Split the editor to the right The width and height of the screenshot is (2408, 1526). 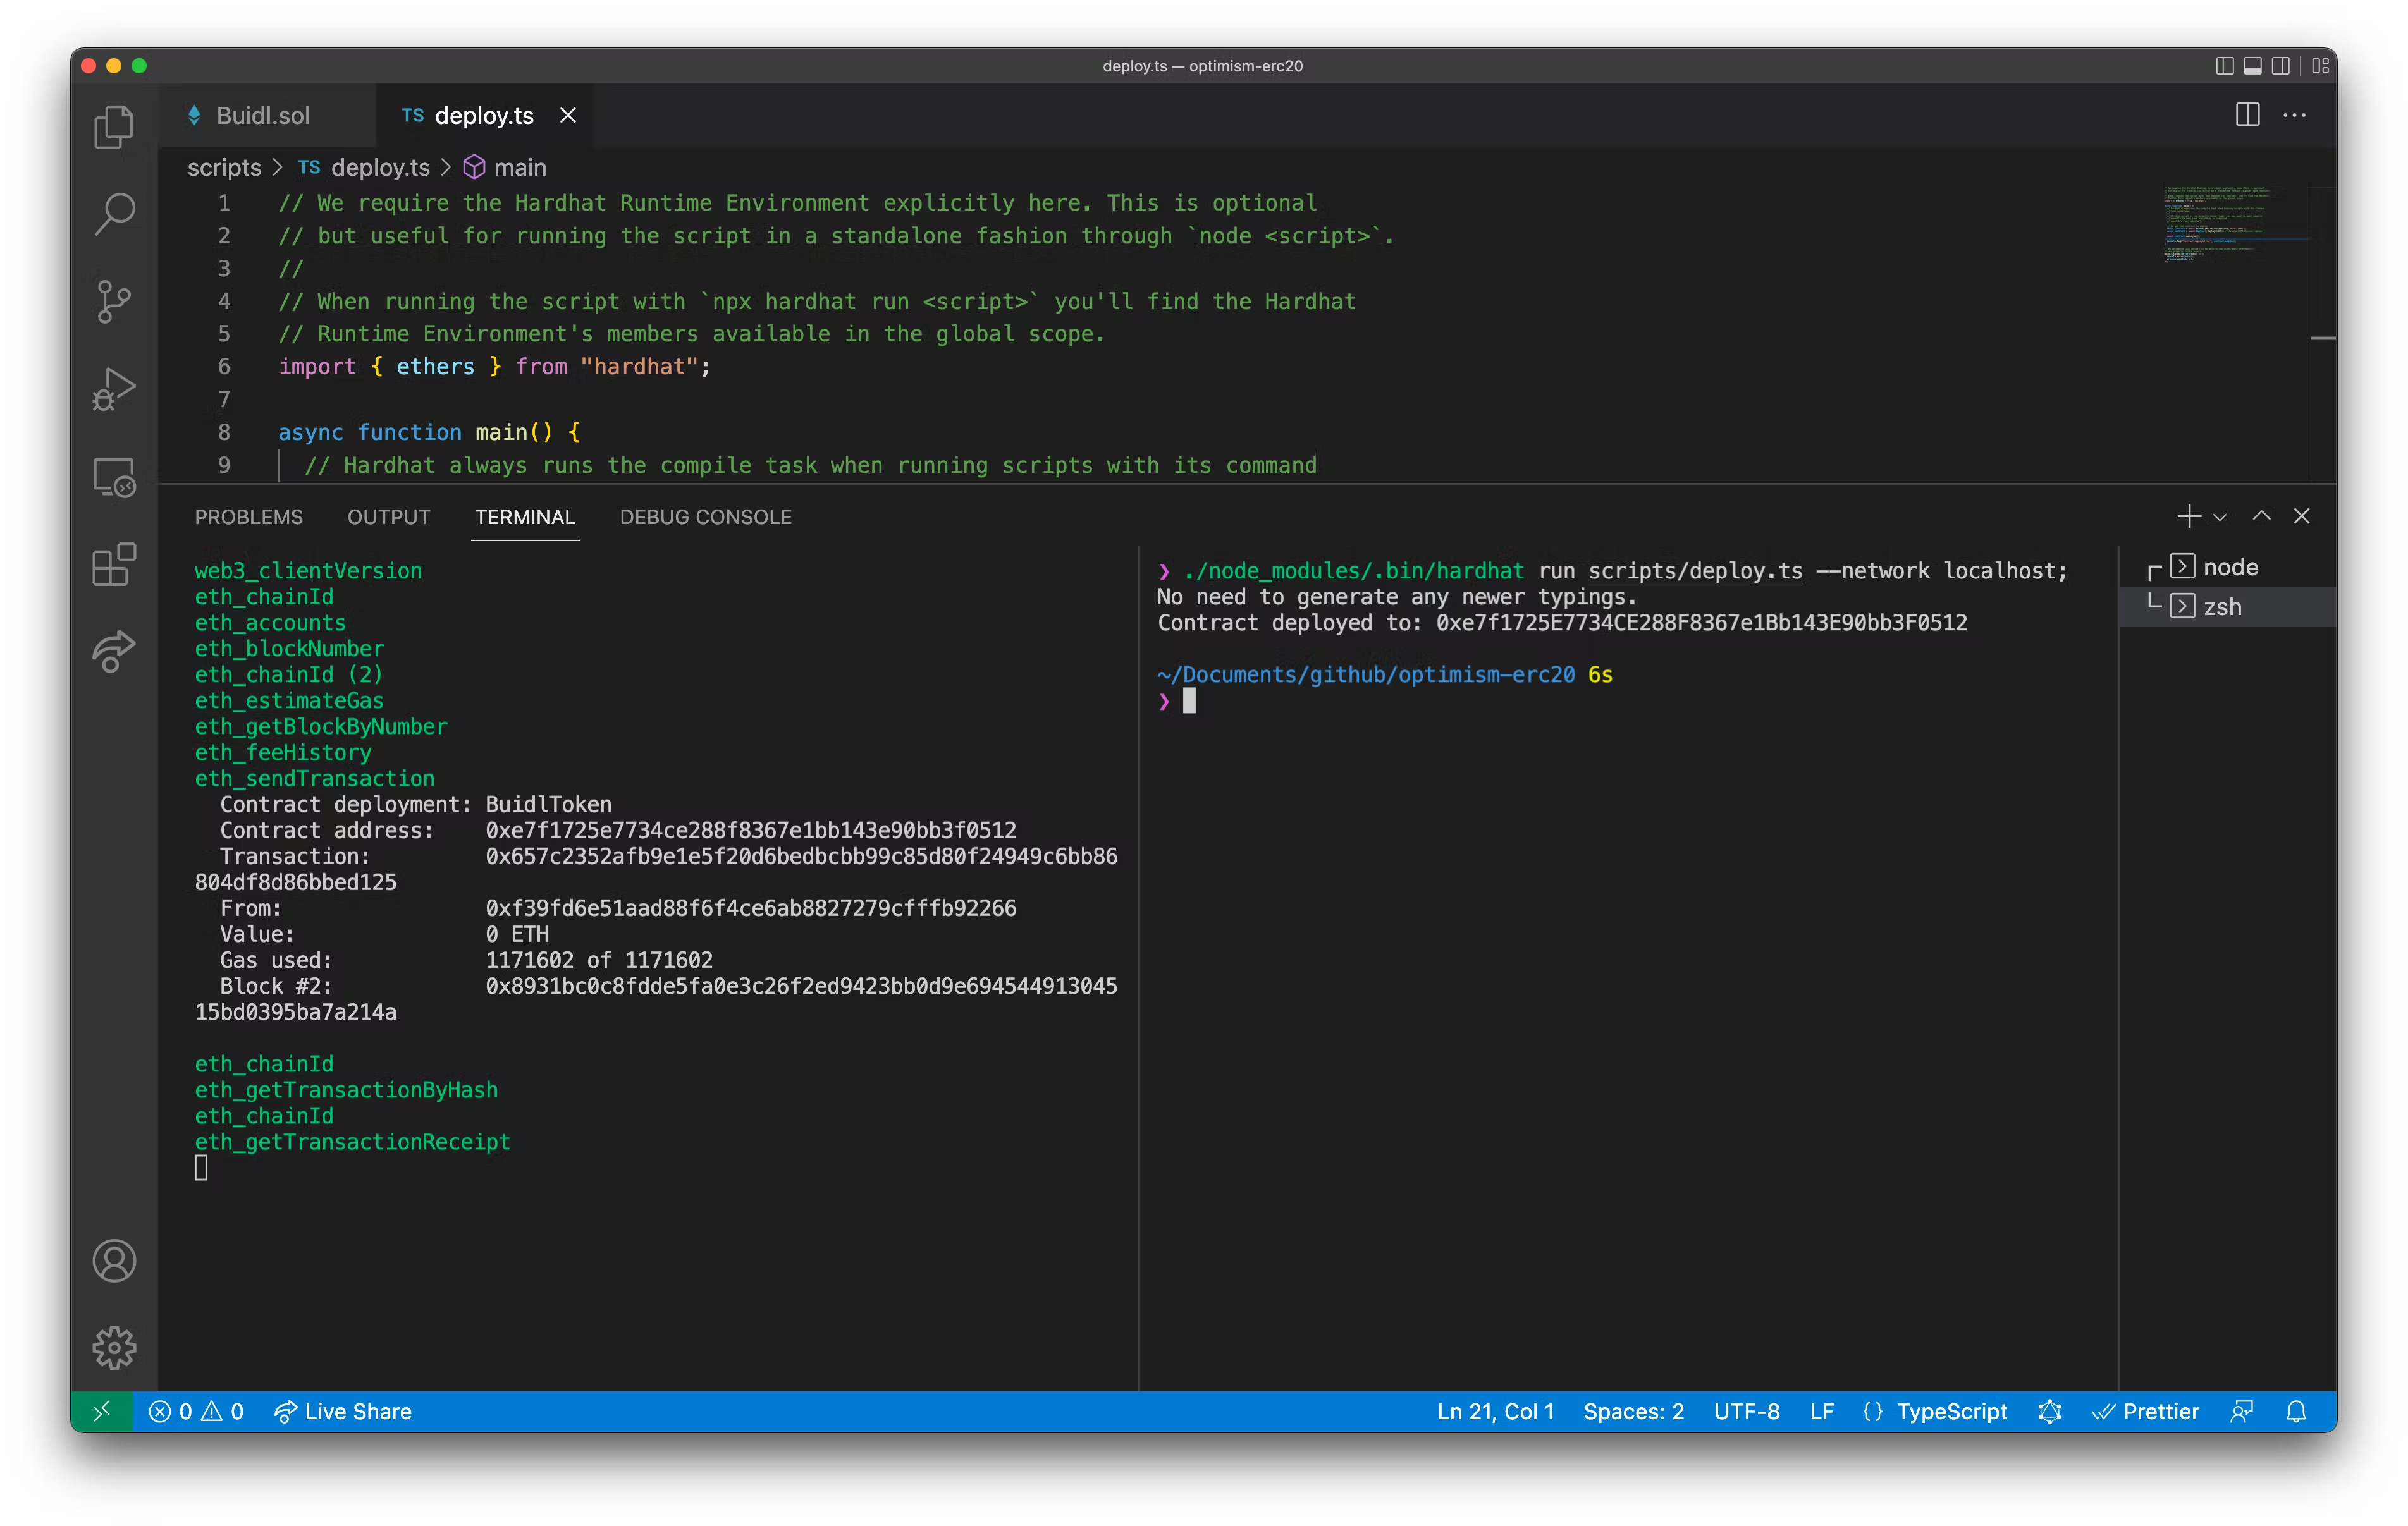pyautogui.click(x=2247, y=115)
